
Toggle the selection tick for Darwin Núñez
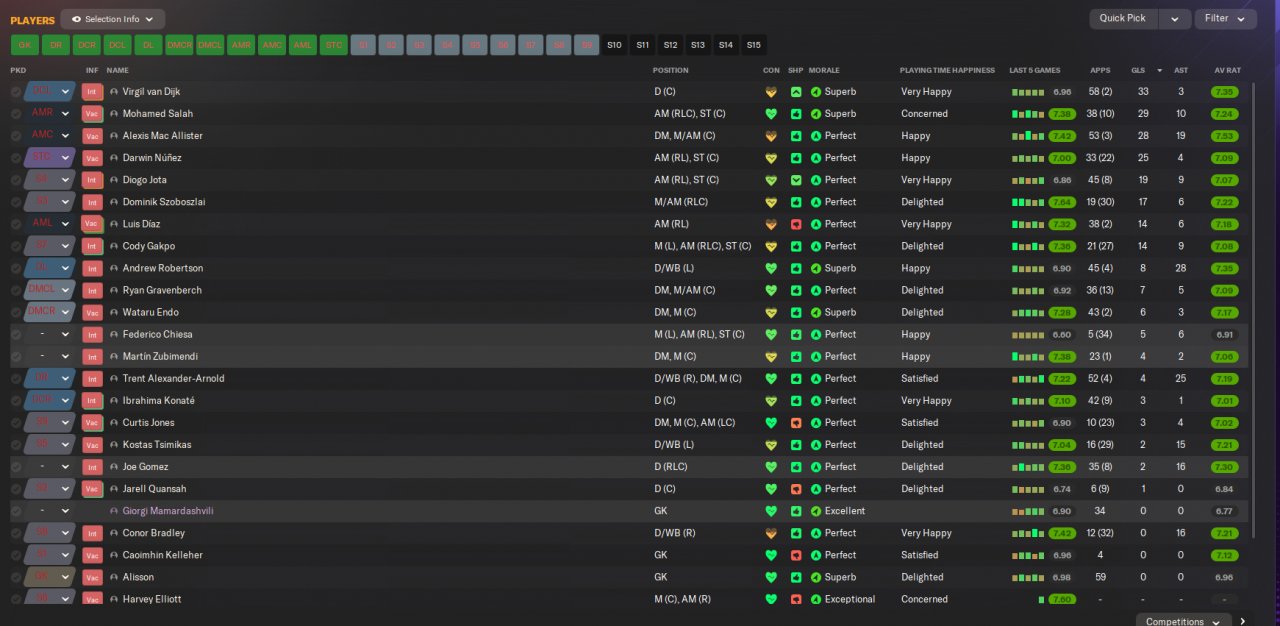[x=16, y=158]
